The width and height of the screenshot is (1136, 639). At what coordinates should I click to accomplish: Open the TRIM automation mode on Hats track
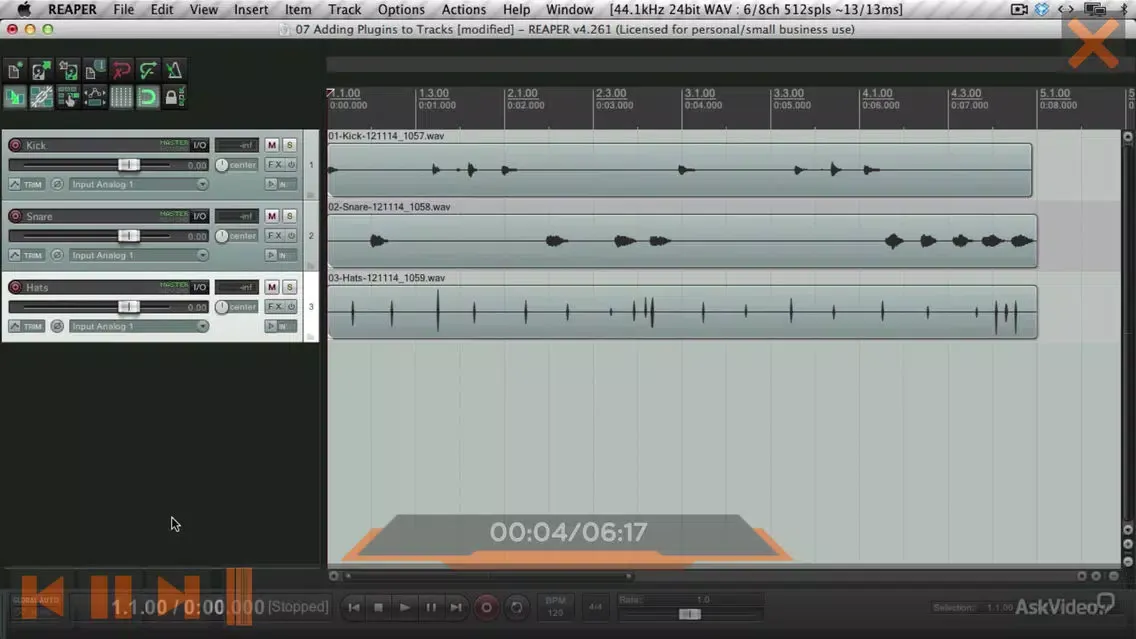[33, 327]
